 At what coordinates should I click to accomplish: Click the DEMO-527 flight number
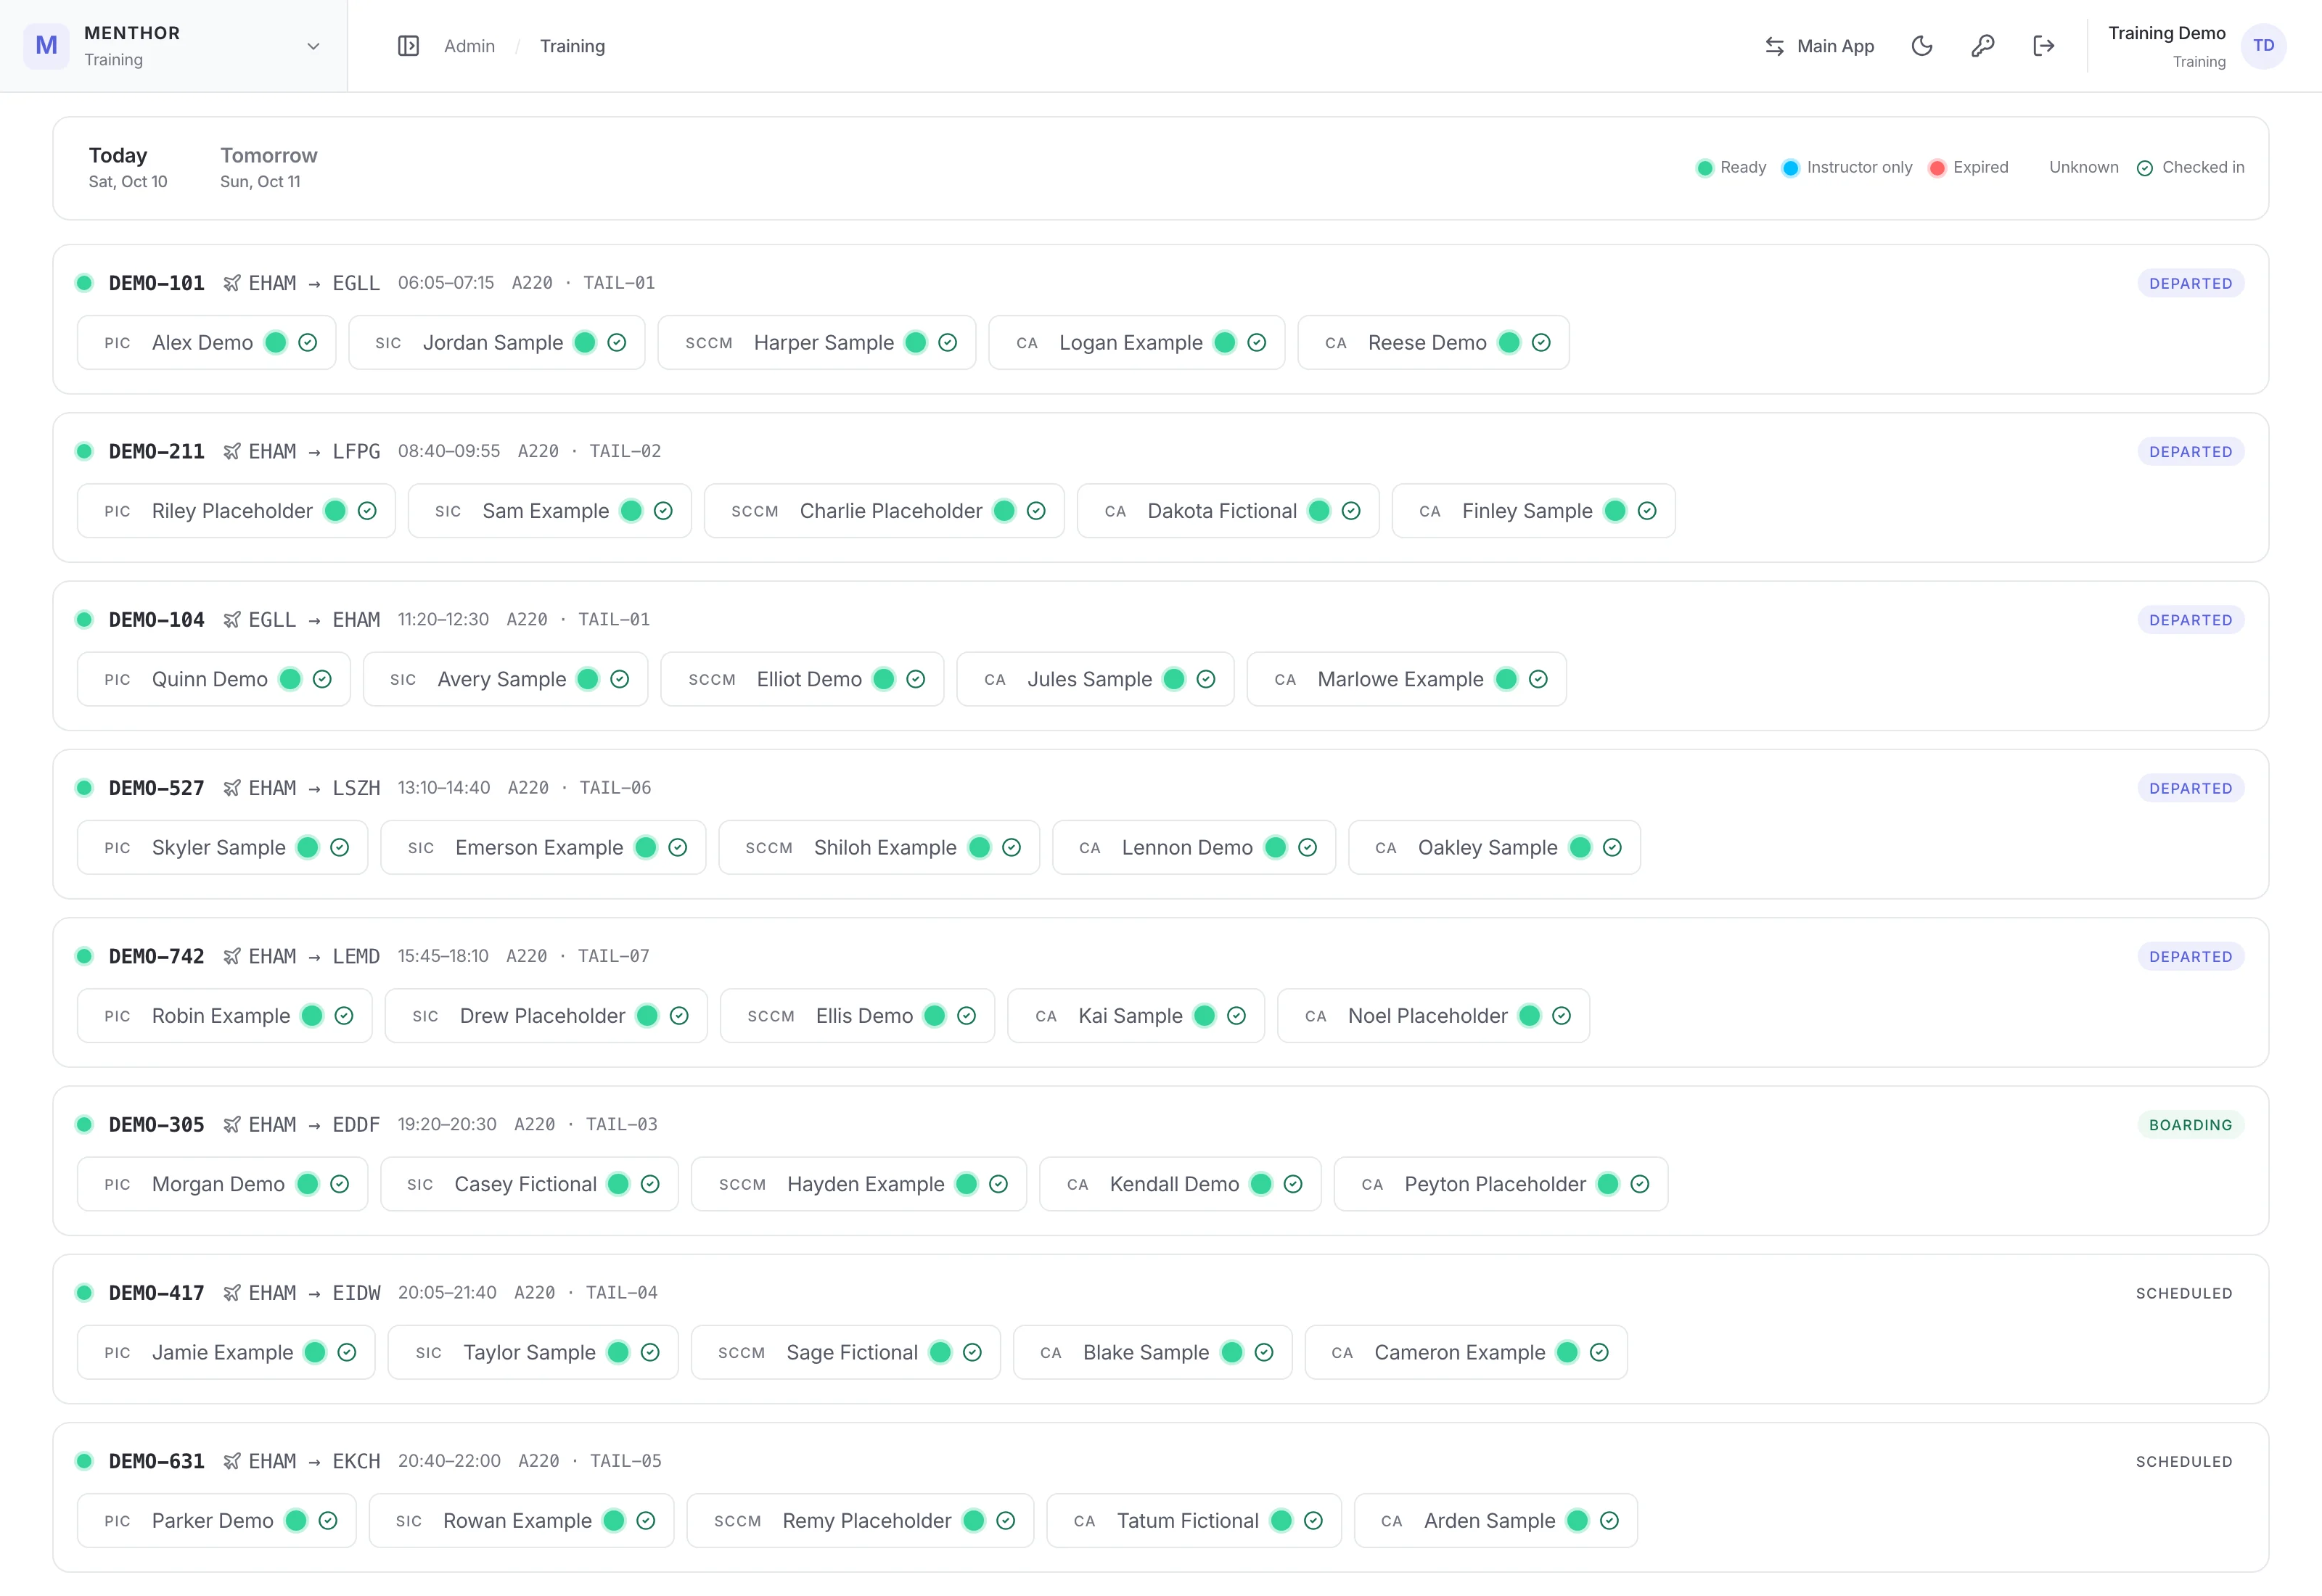click(156, 788)
